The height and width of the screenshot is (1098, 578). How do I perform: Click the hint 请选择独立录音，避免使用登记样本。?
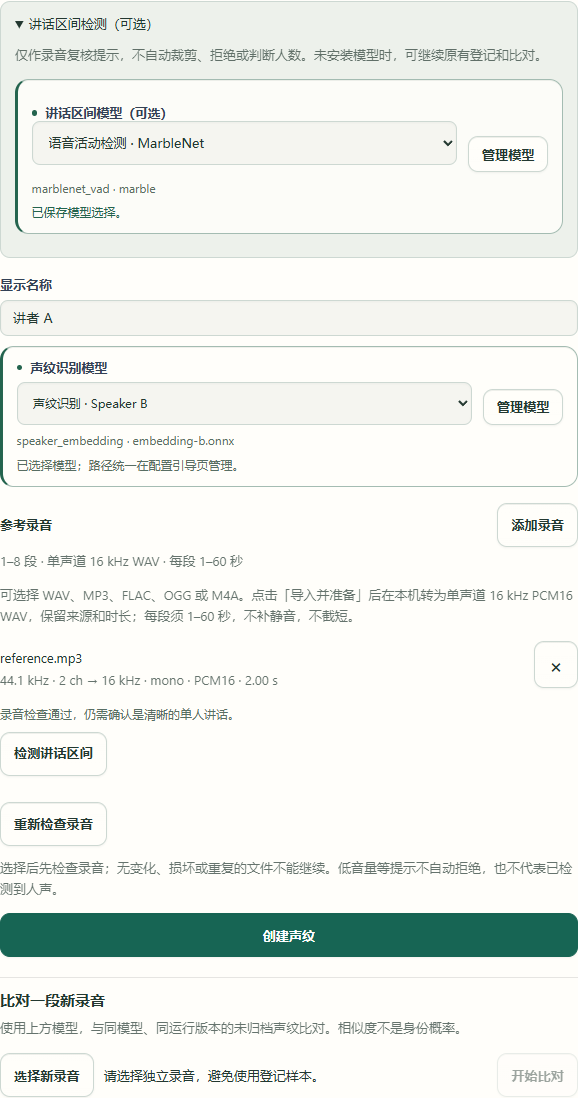pyautogui.click(x=214, y=1075)
